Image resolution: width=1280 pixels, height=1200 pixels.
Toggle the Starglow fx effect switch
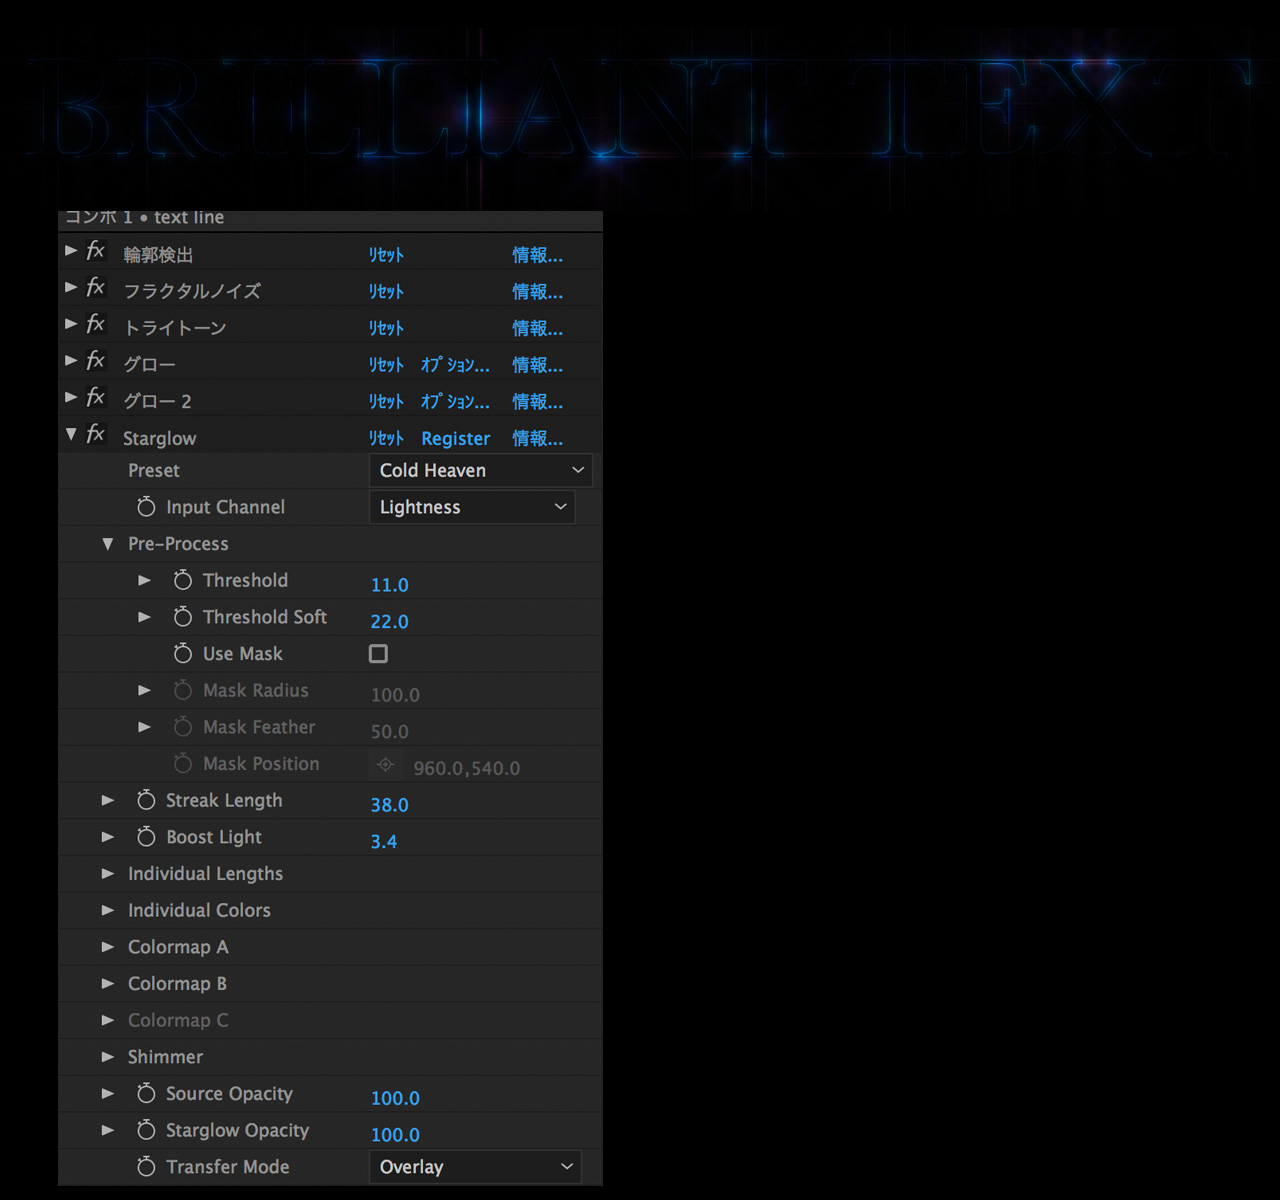[96, 434]
